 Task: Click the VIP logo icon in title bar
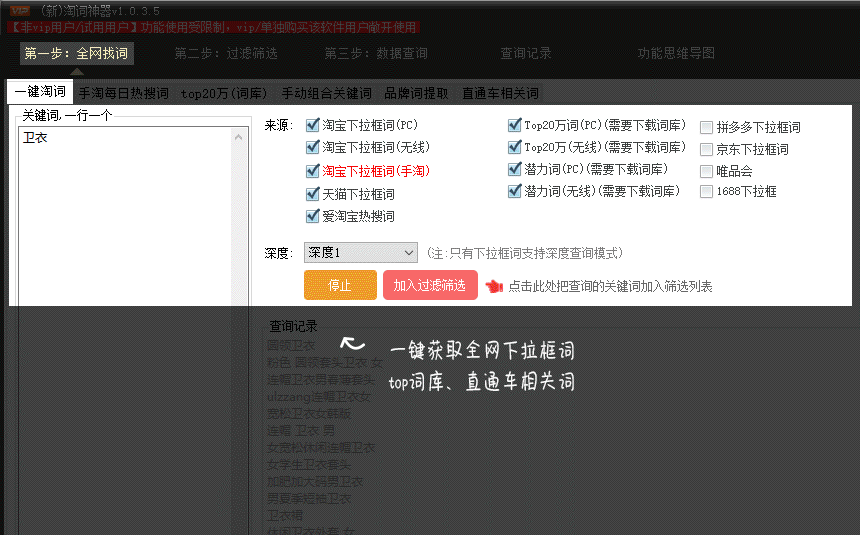[x=20, y=10]
